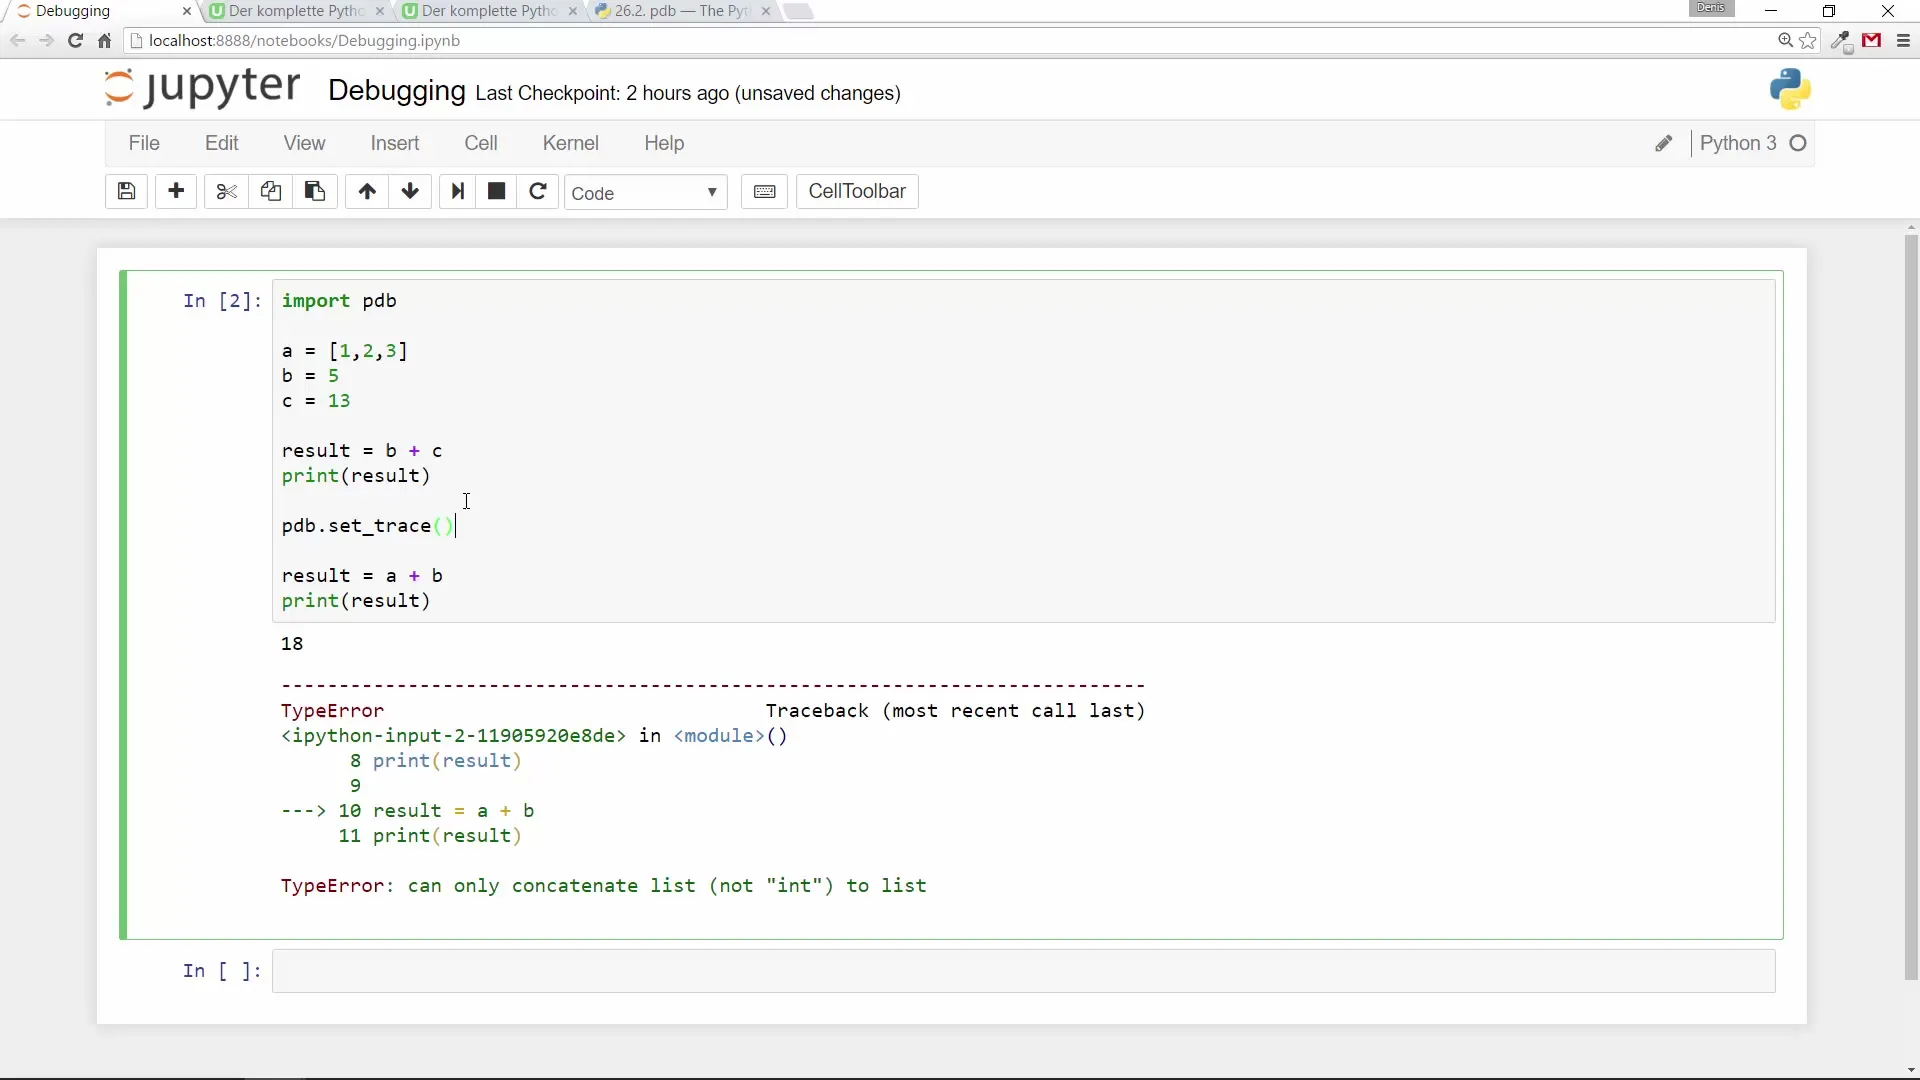Screen dimensions: 1920x1080
Task: Open a new browser tab
Action: (x=798, y=11)
